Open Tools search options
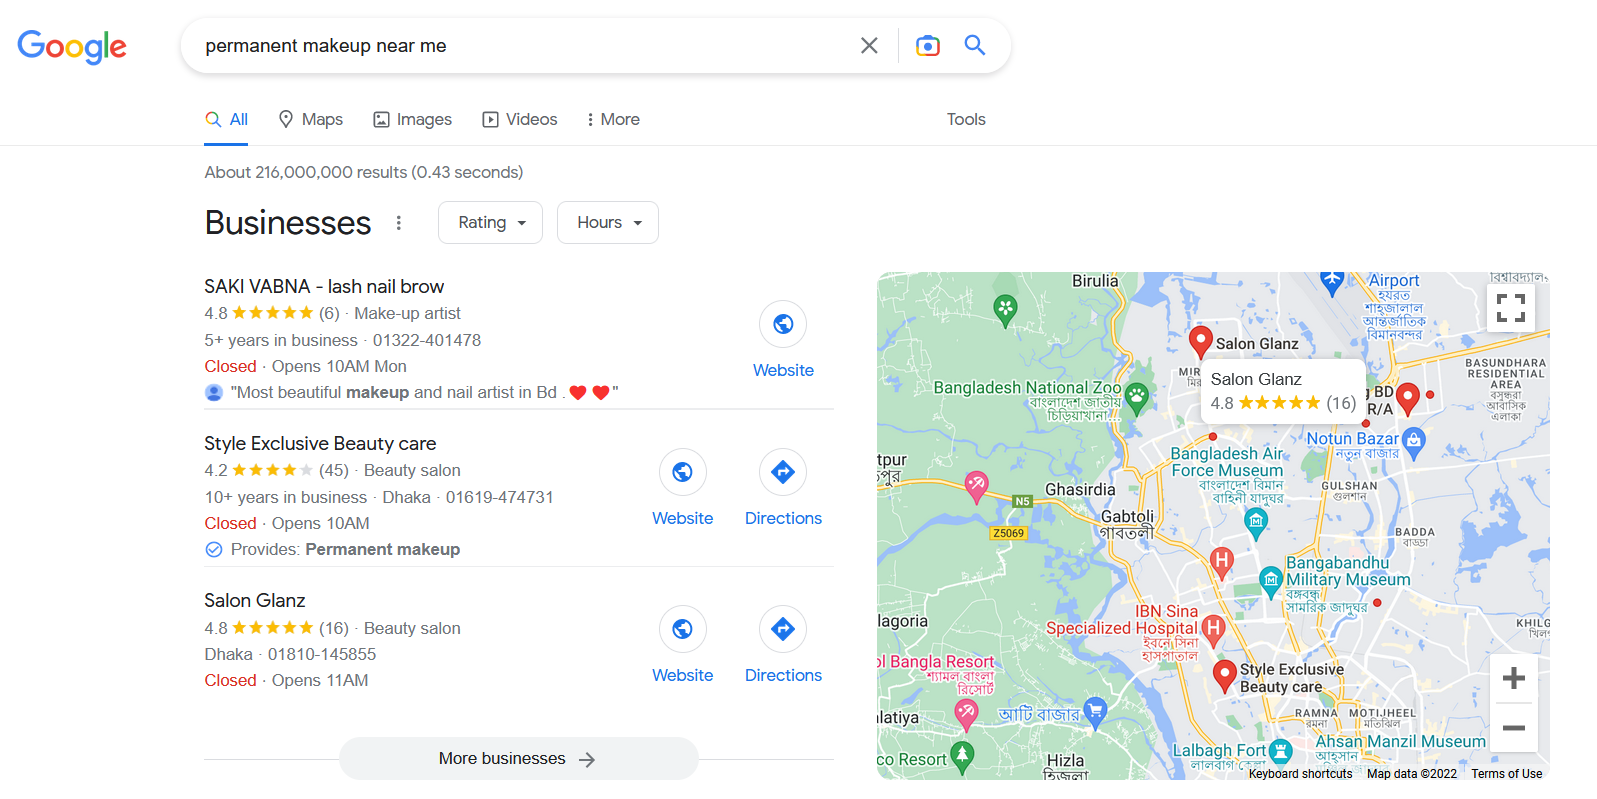 pos(966,119)
